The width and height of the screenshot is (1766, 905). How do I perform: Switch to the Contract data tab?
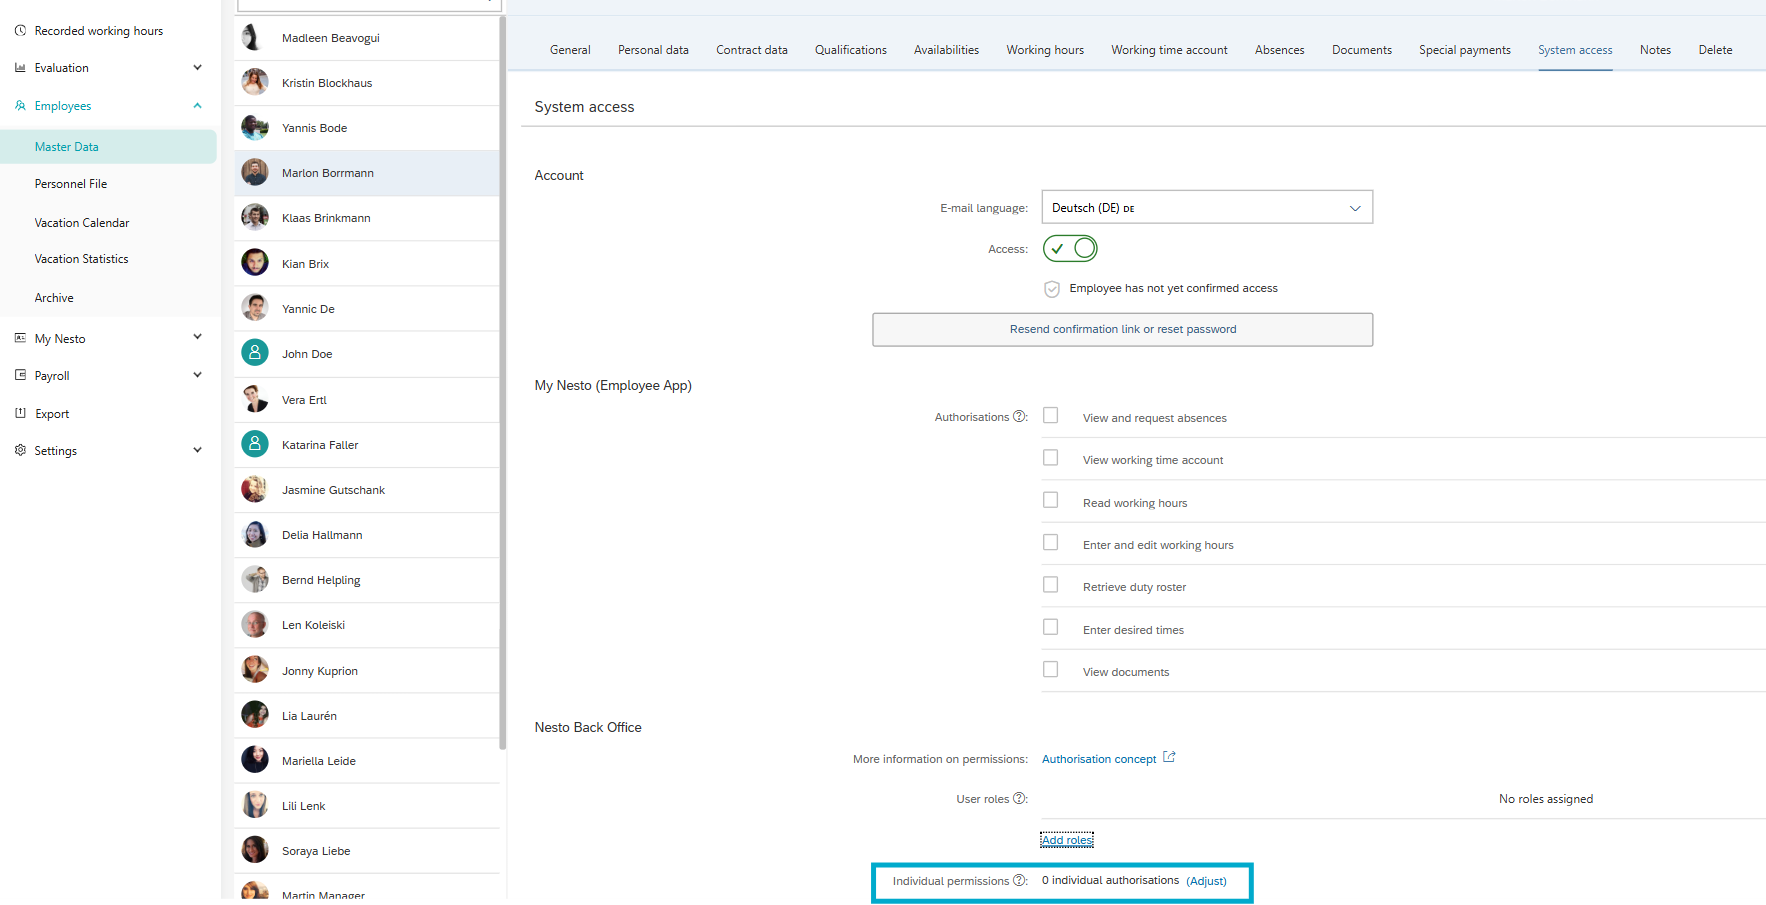point(751,50)
